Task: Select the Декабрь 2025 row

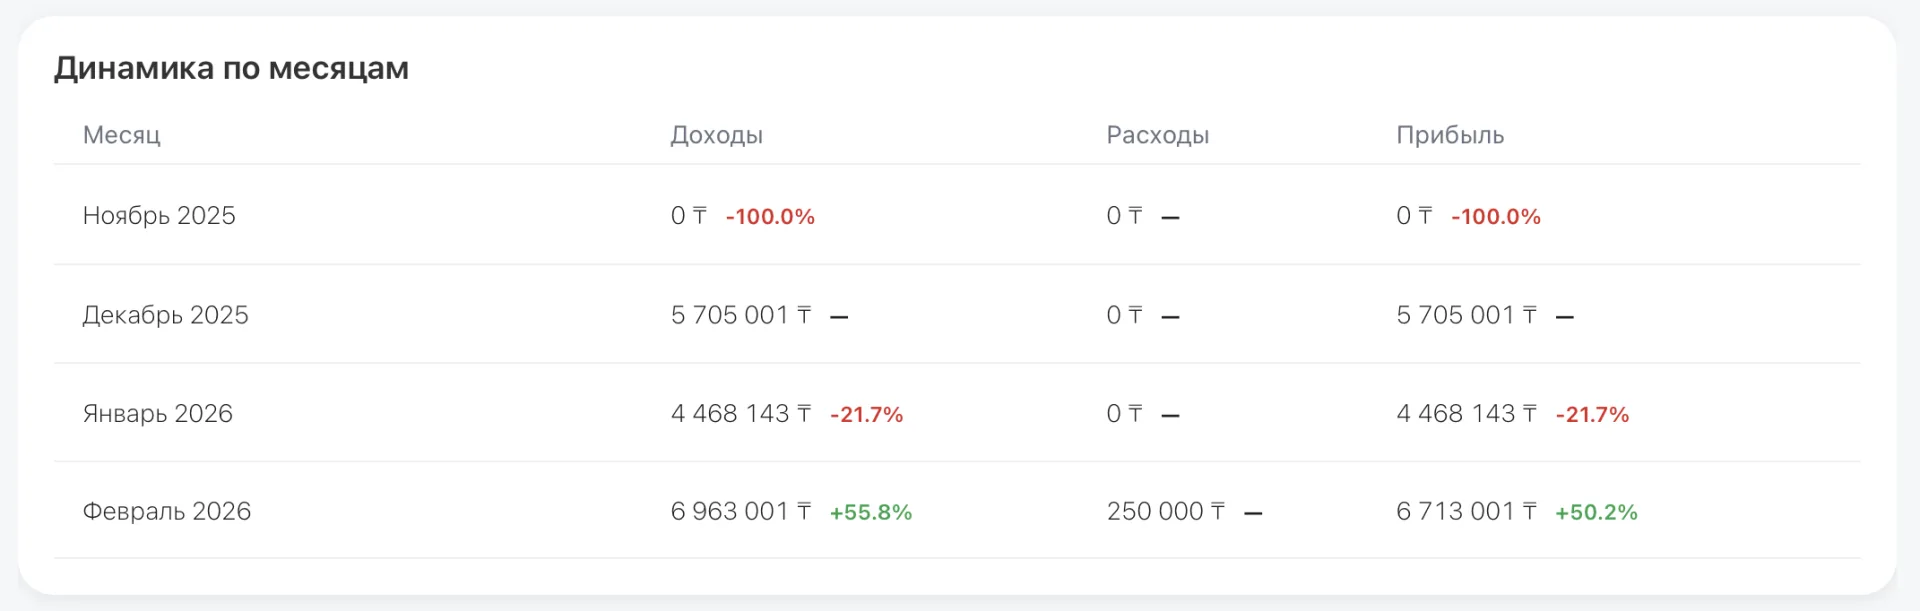Action: coord(957,314)
